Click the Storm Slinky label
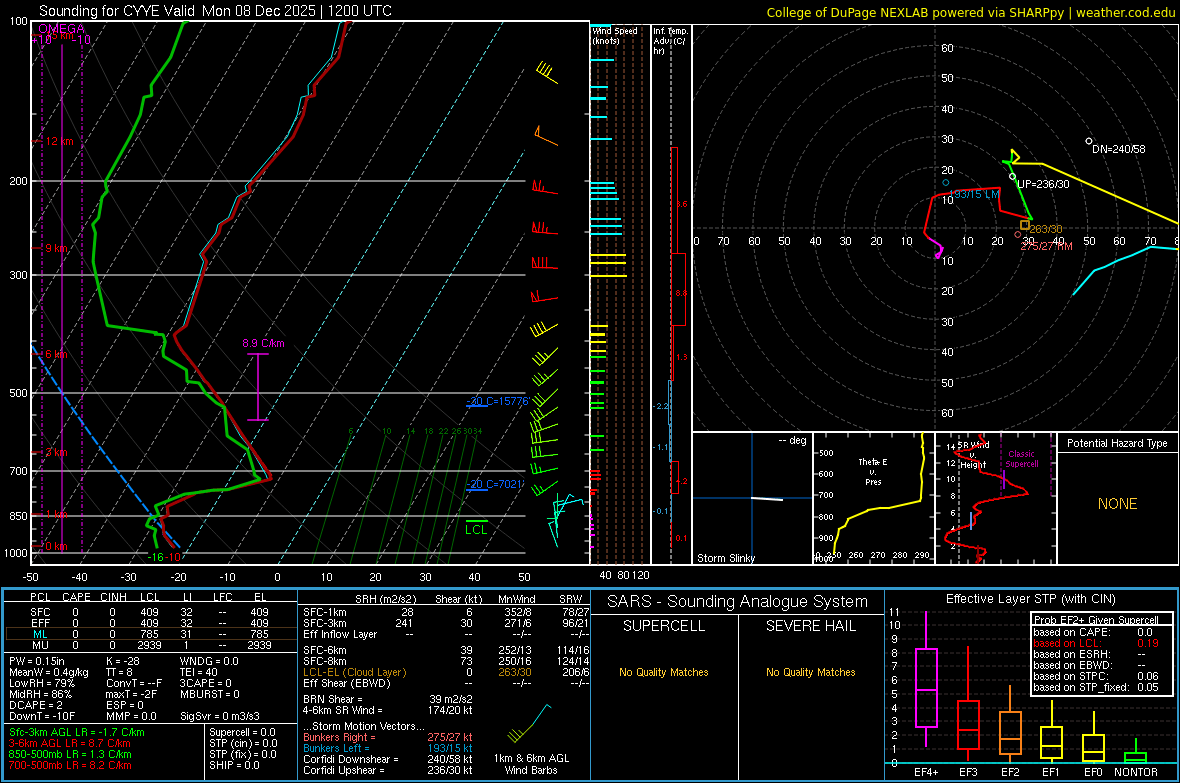The width and height of the screenshot is (1180, 783). click(x=725, y=558)
